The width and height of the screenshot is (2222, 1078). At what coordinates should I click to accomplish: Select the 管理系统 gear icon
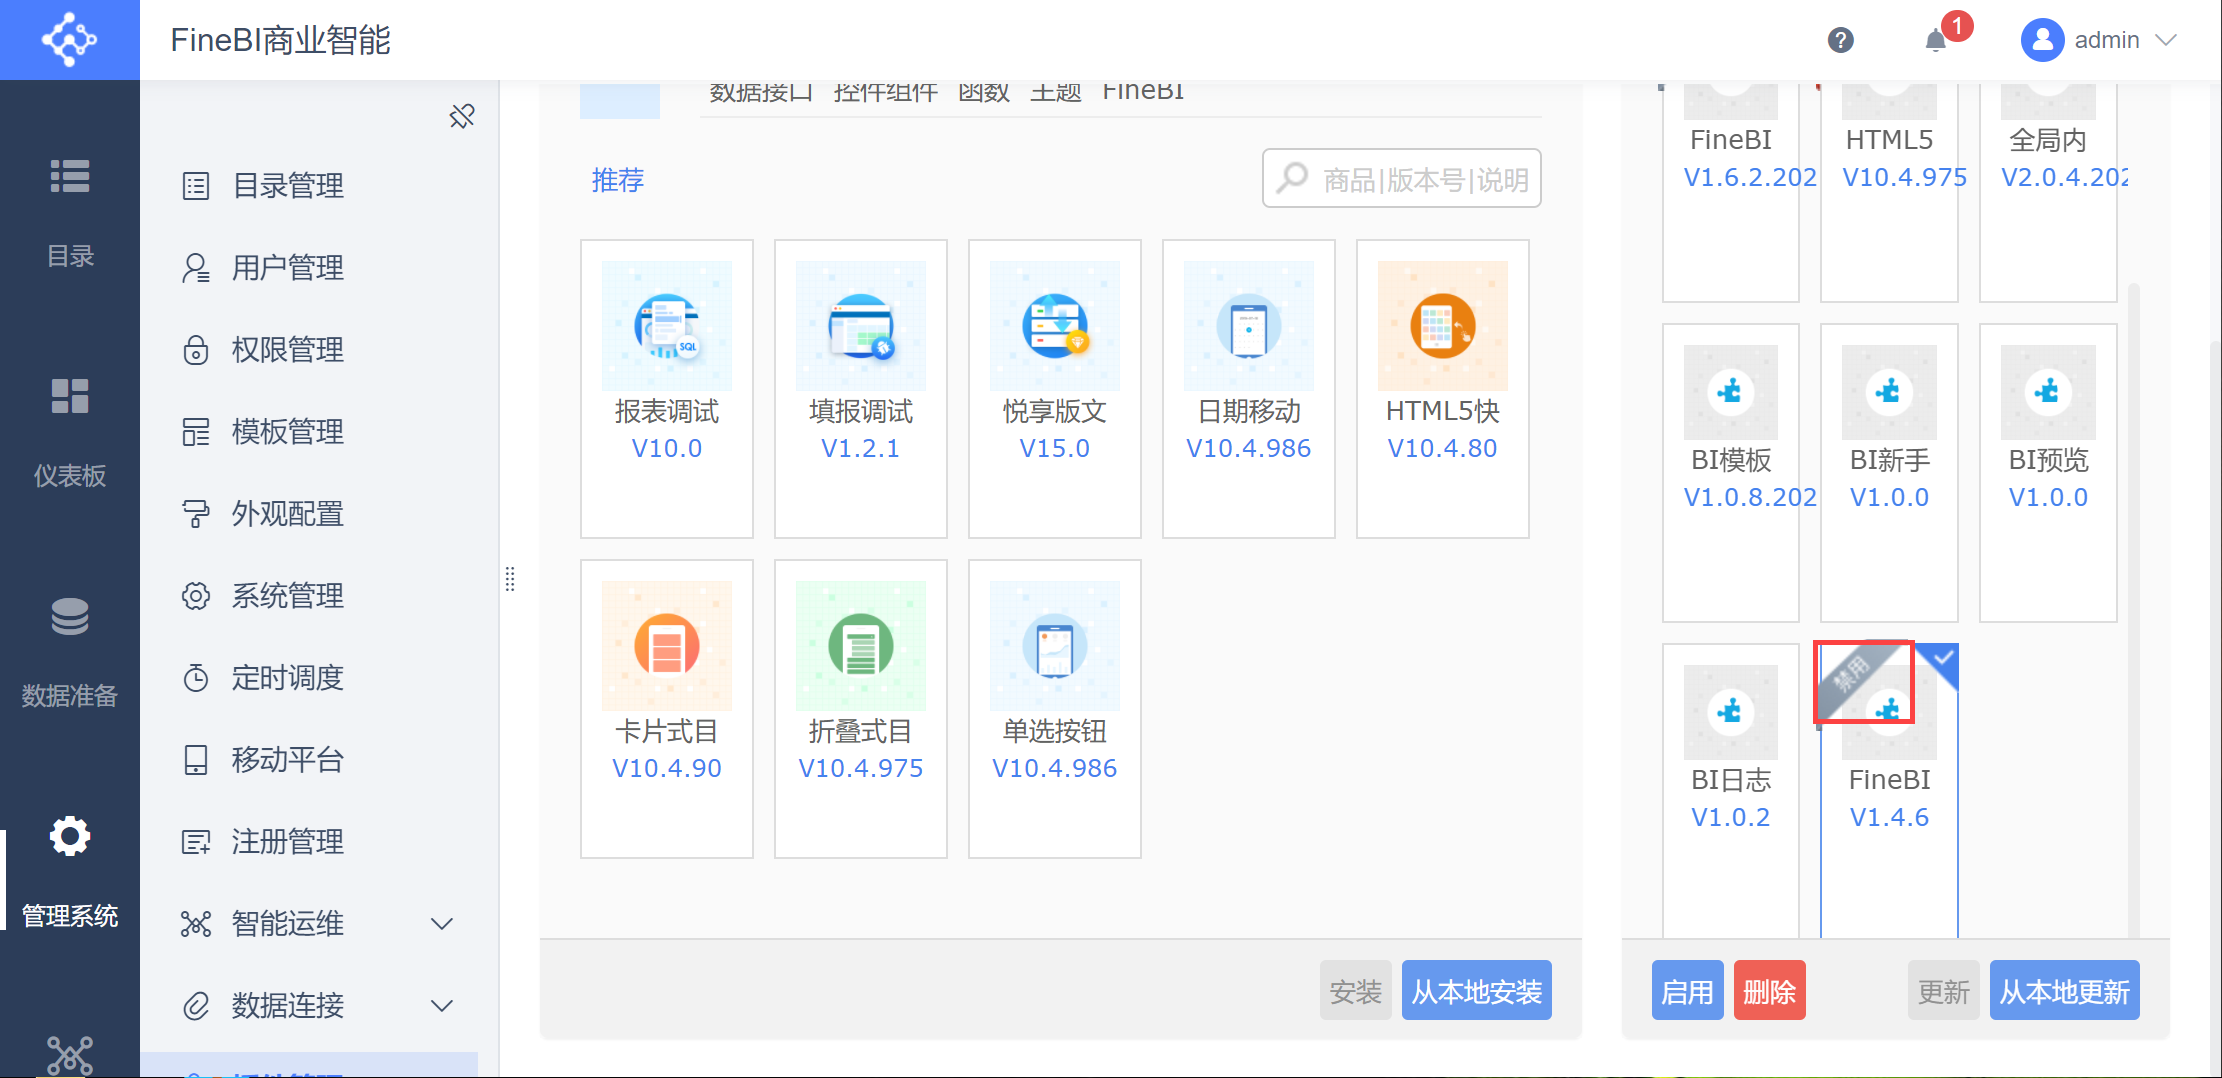[x=70, y=836]
